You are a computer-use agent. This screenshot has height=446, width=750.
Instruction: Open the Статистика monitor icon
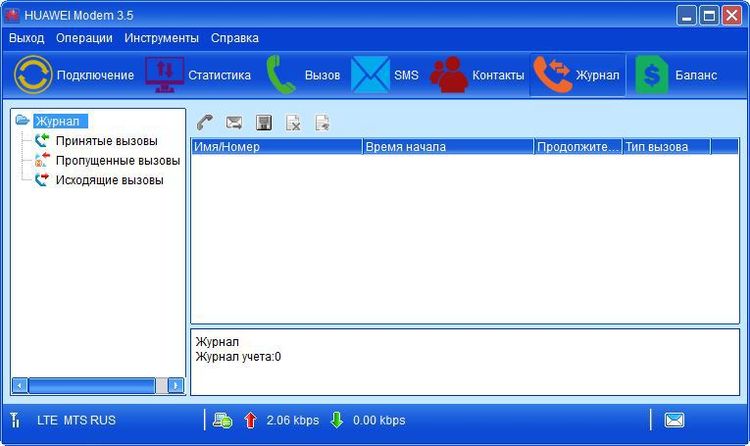[165, 75]
